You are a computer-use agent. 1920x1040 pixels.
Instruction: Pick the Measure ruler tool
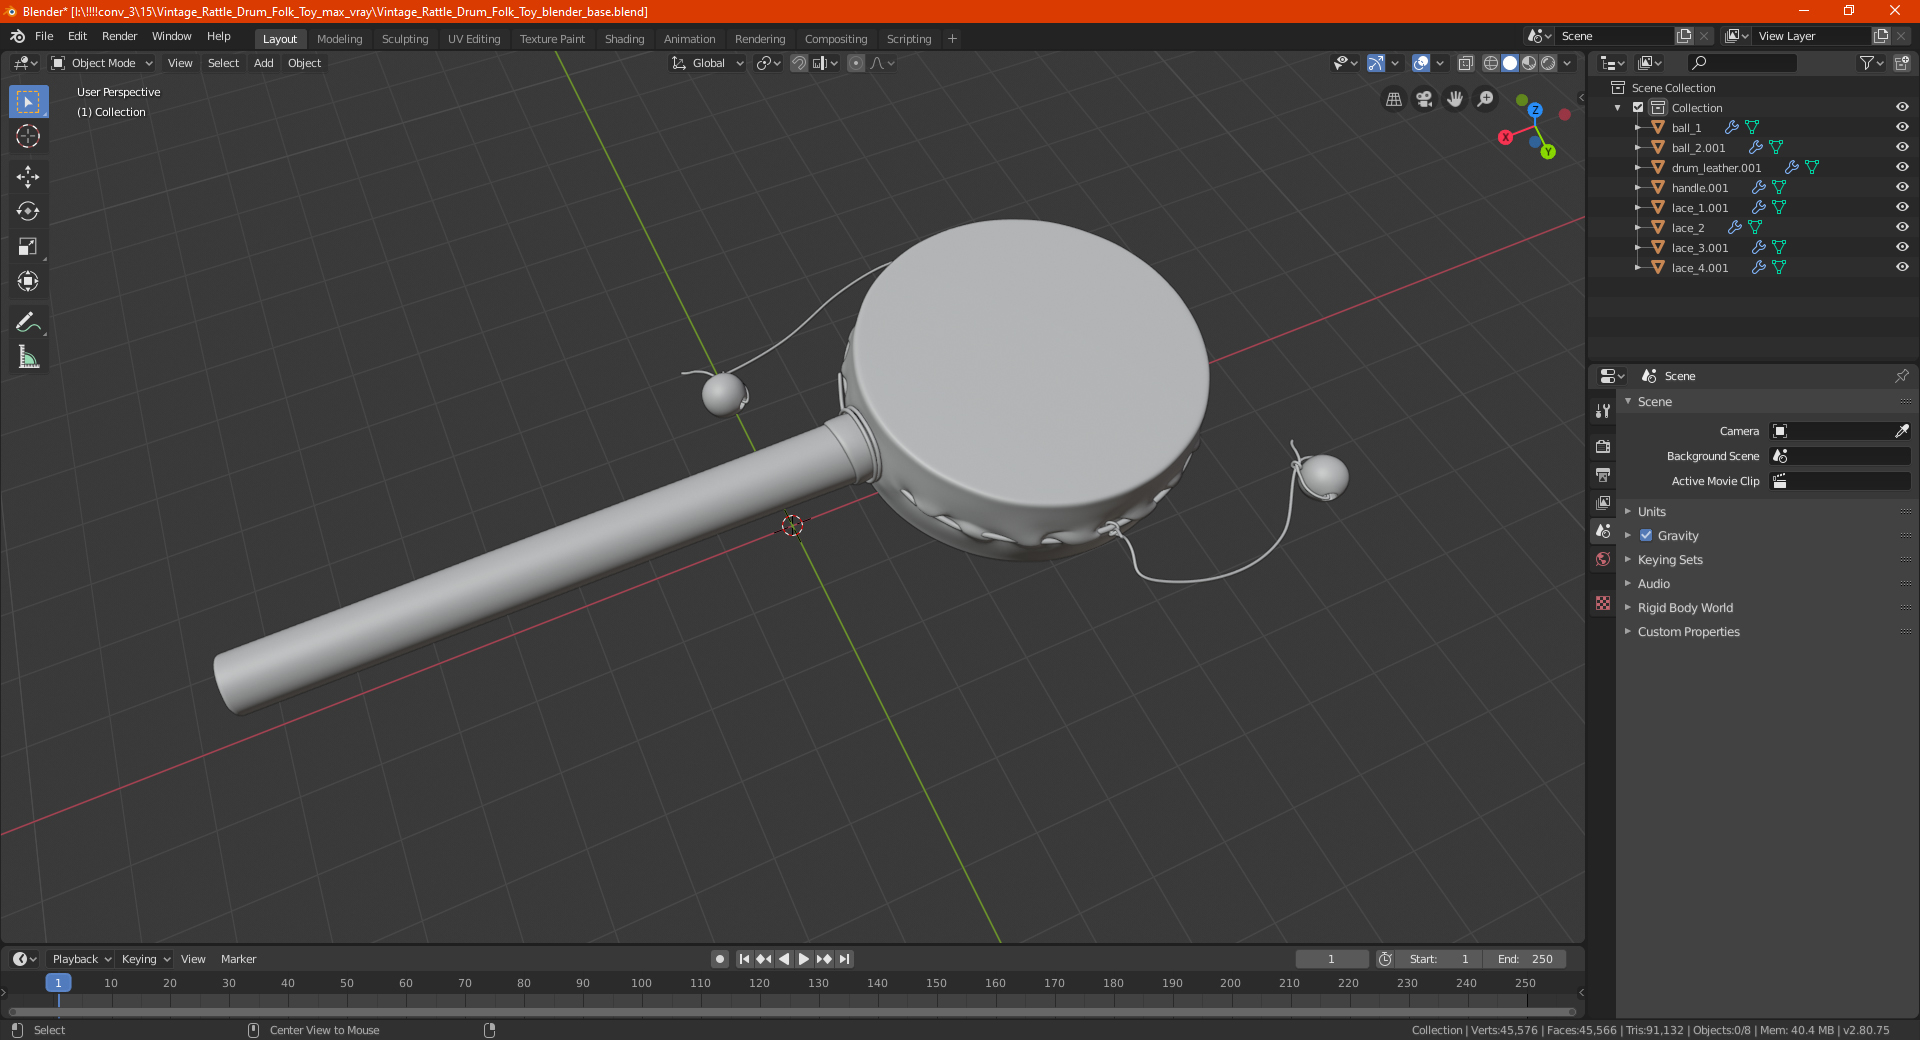[x=28, y=357]
